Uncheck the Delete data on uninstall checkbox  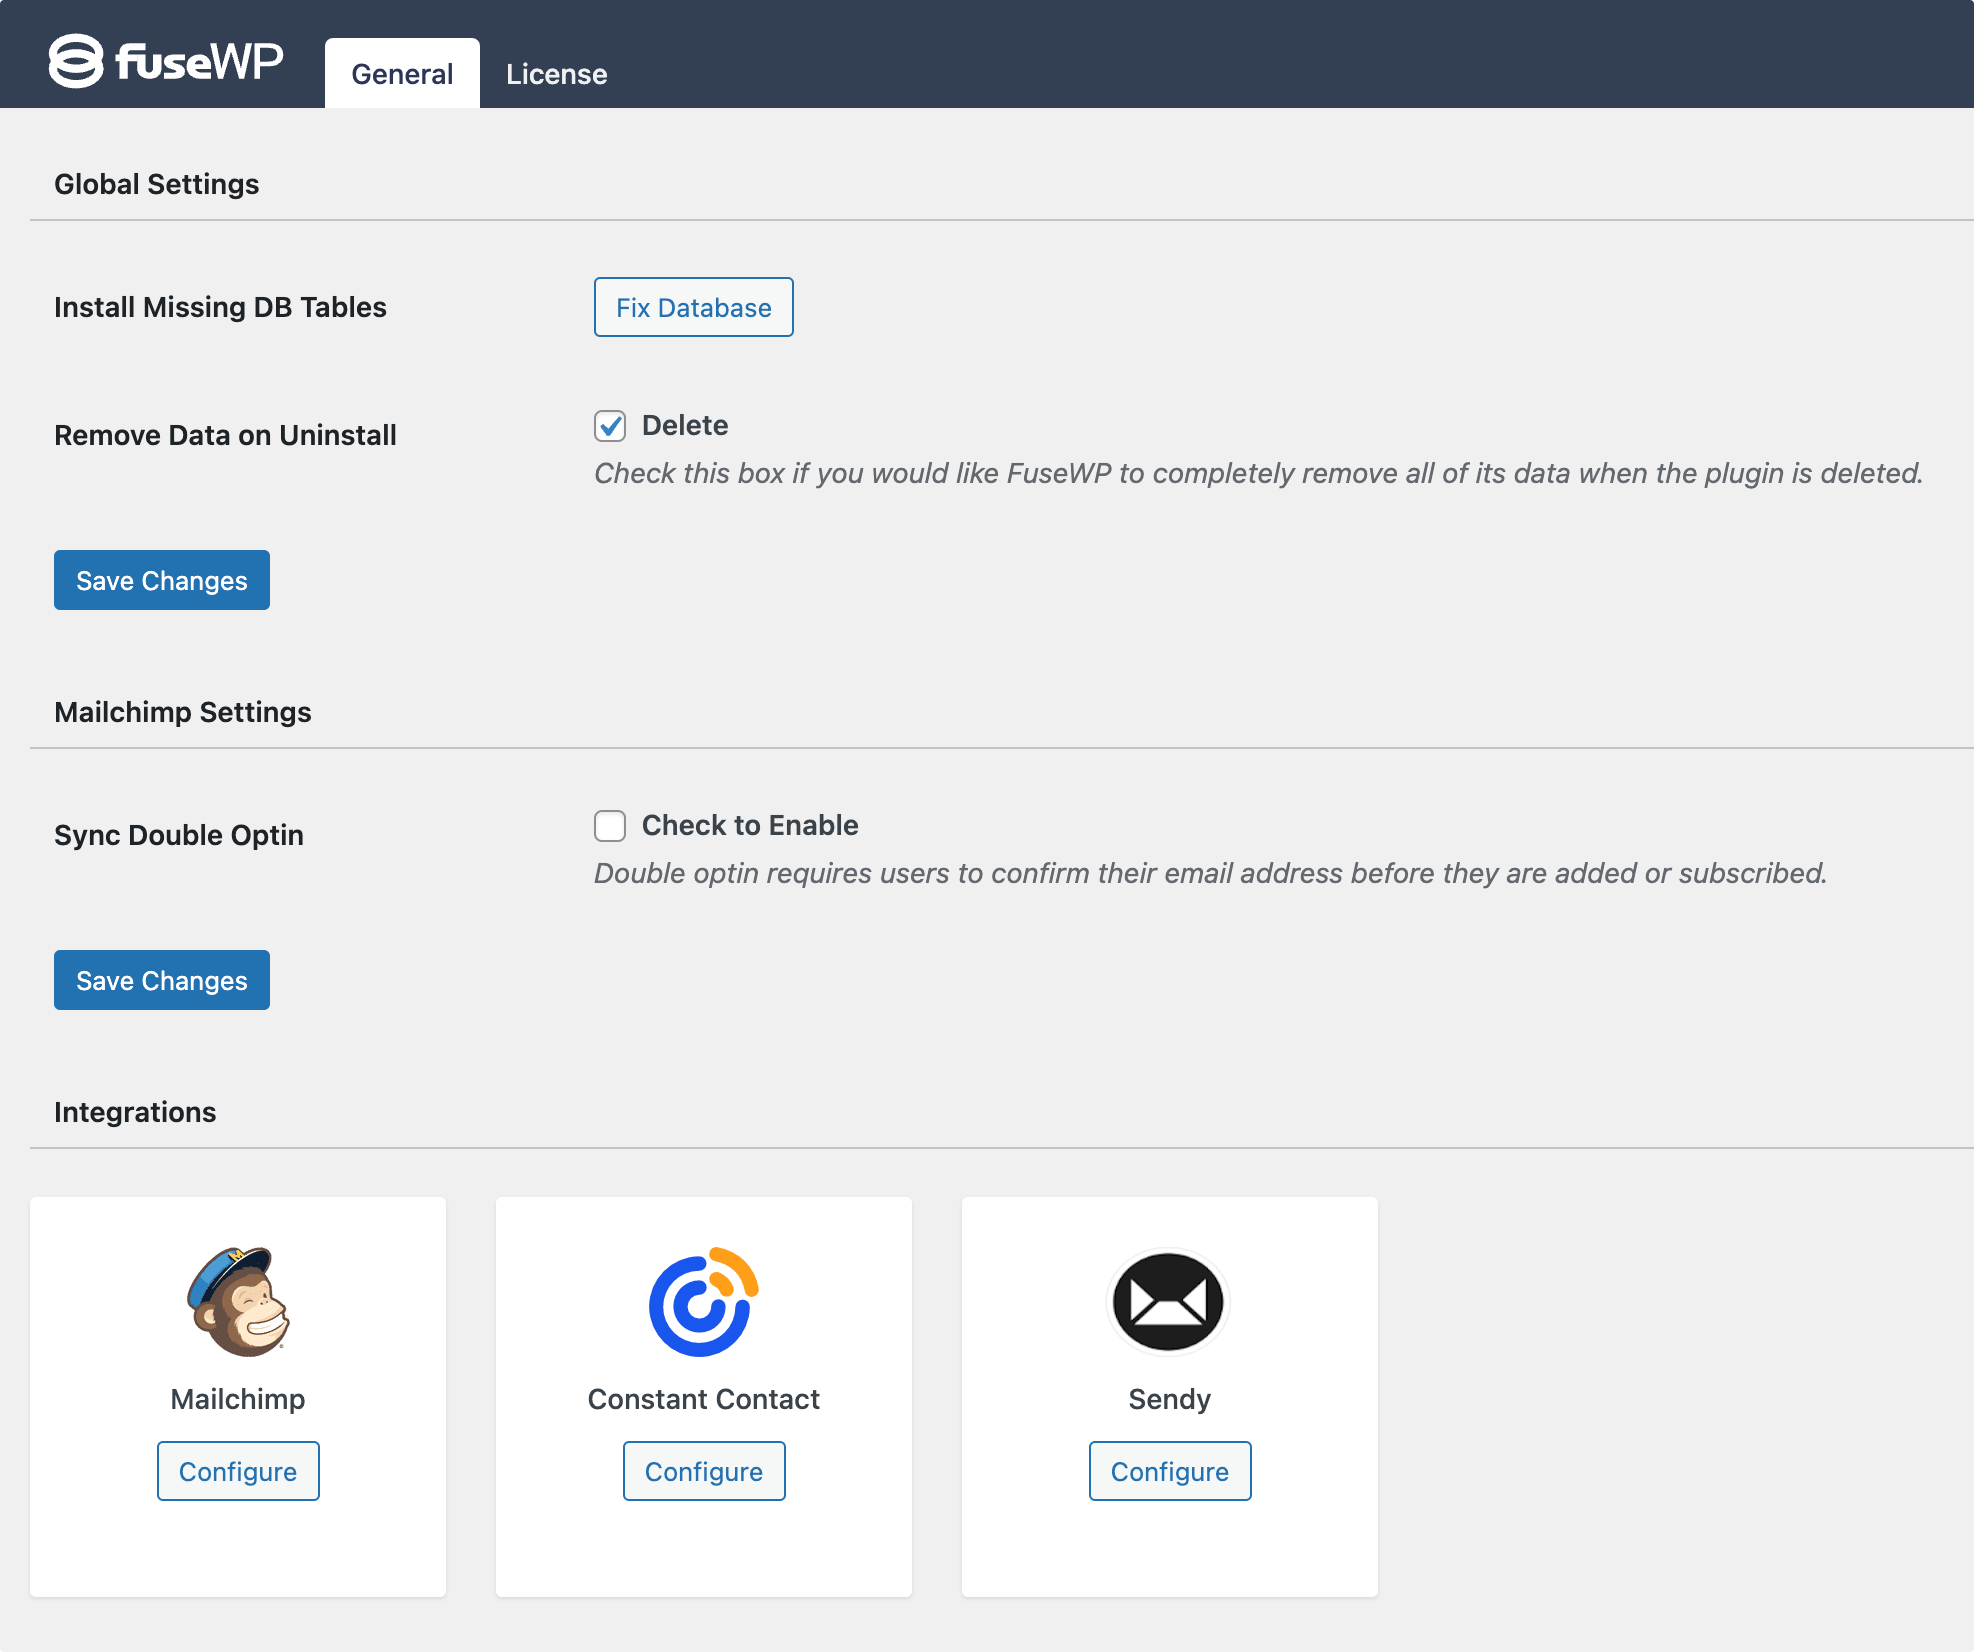point(610,426)
